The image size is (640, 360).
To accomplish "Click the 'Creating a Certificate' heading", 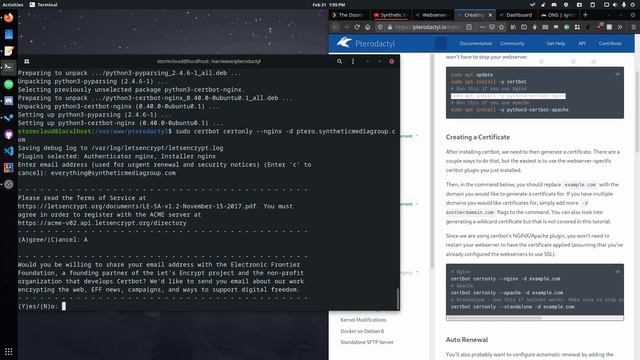I will (x=478, y=137).
